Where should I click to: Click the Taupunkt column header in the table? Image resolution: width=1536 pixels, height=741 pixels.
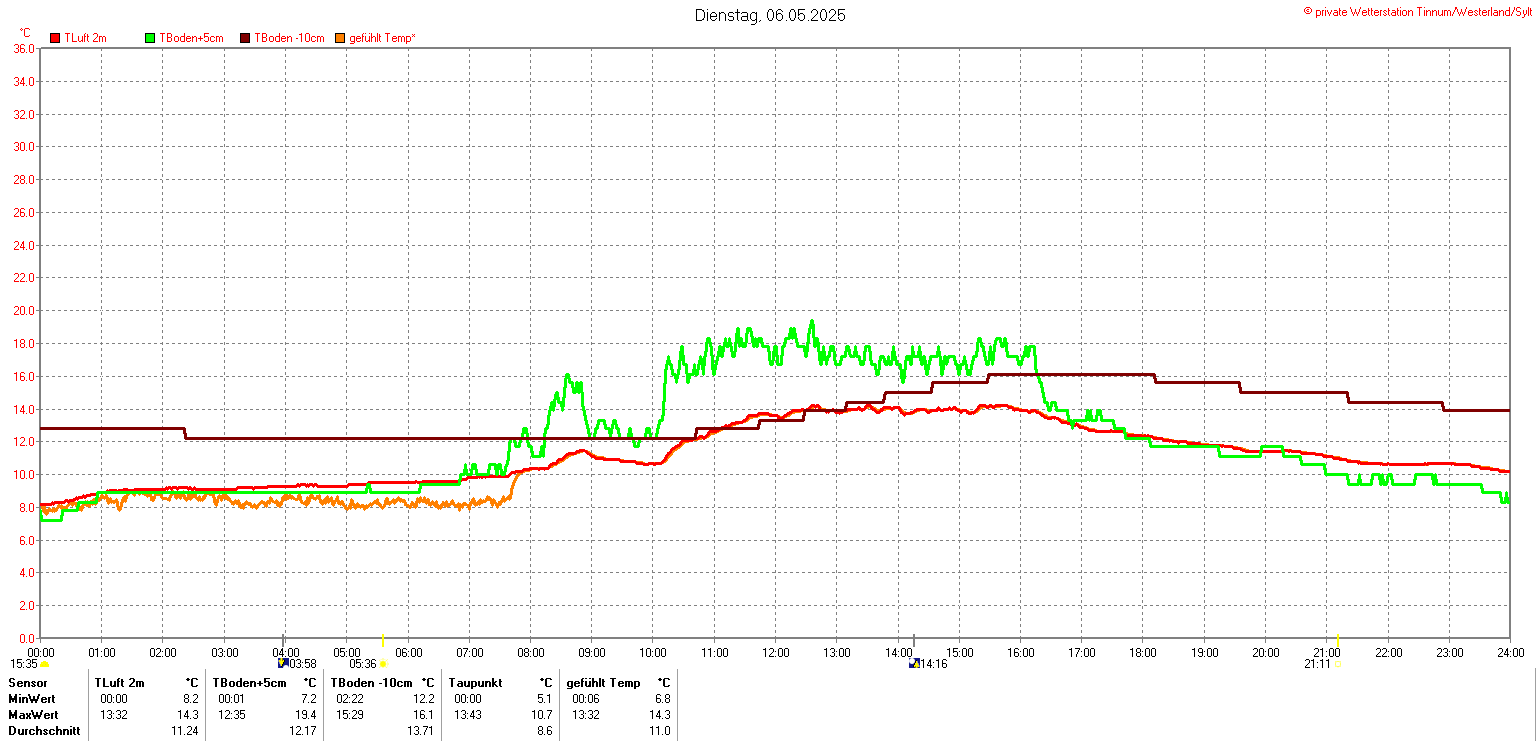pyautogui.click(x=474, y=683)
